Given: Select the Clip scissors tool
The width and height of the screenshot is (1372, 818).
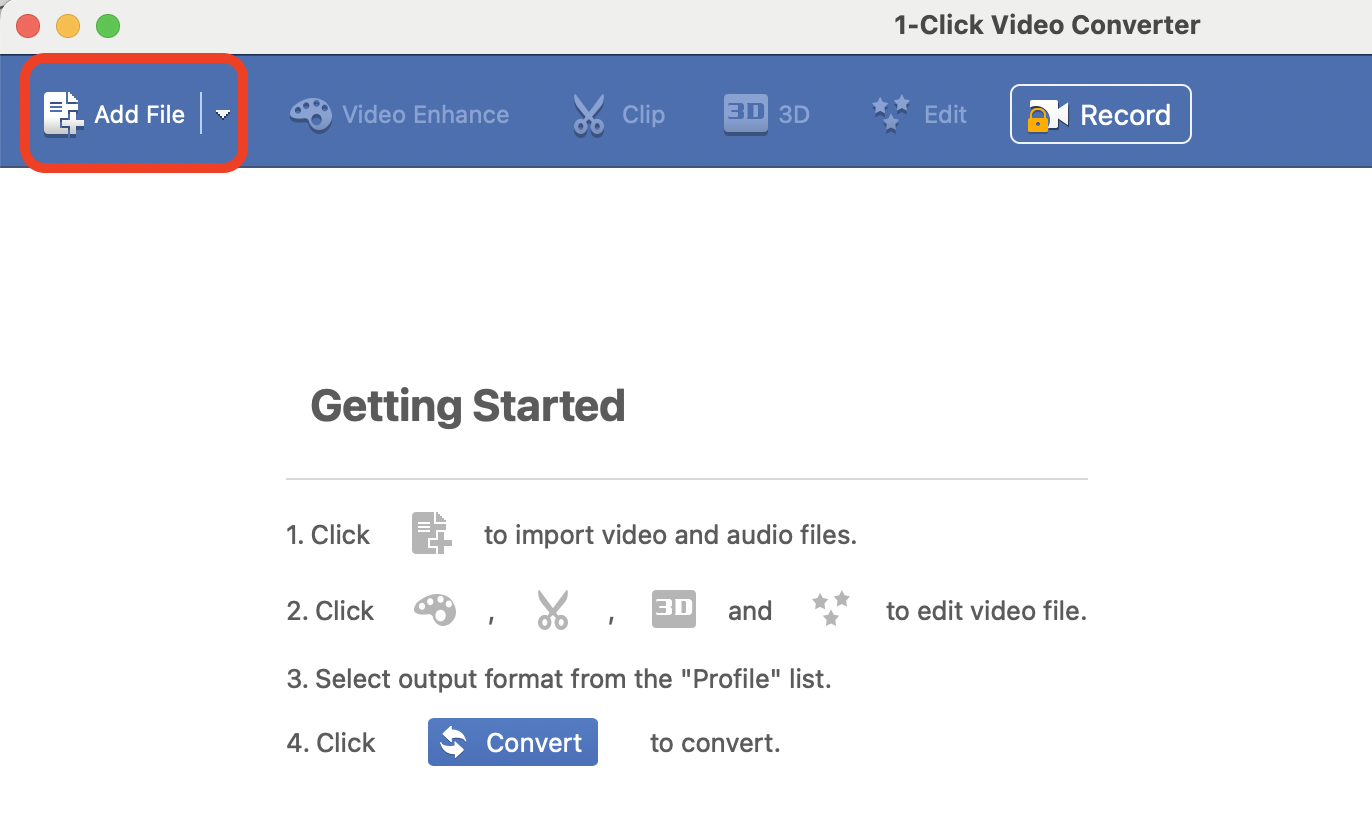Looking at the screenshot, I should pyautogui.click(x=618, y=114).
